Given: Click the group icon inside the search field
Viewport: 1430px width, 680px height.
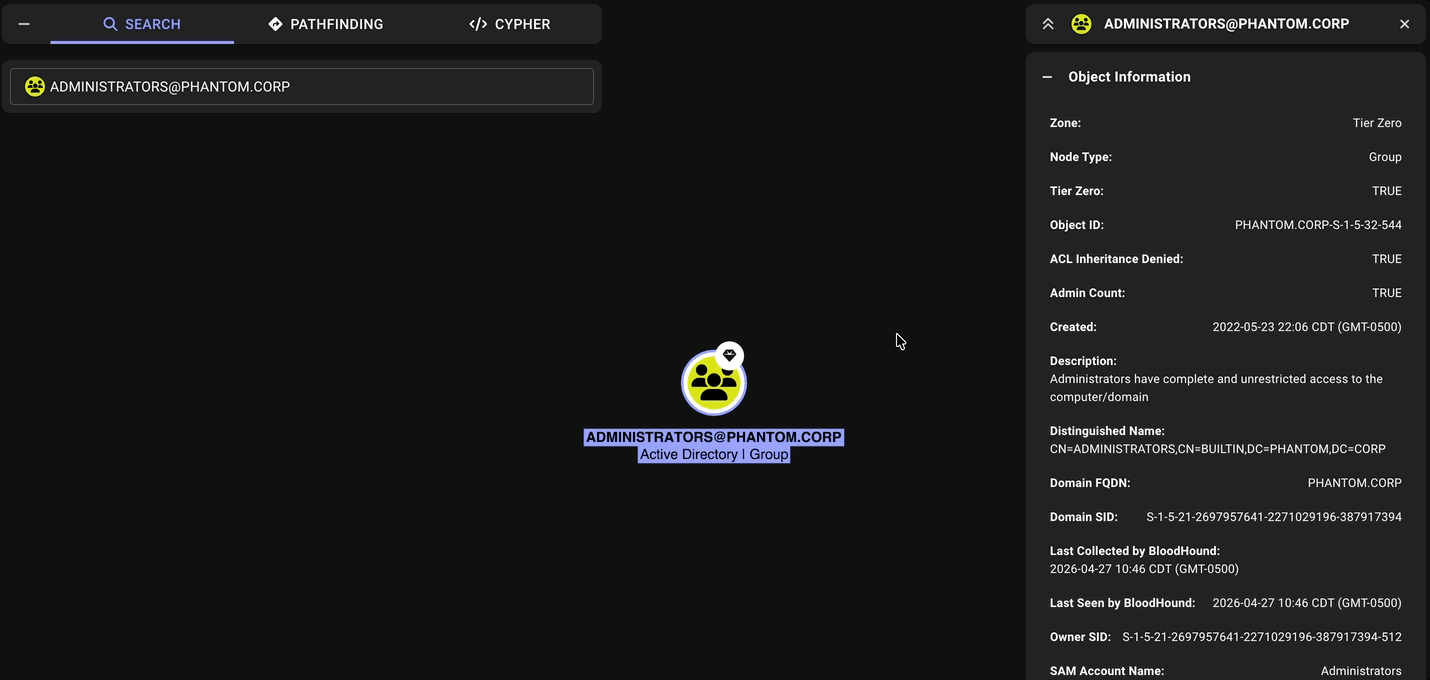Looking at the screenshot, I should pyautogui.click(x=35, y=87).
